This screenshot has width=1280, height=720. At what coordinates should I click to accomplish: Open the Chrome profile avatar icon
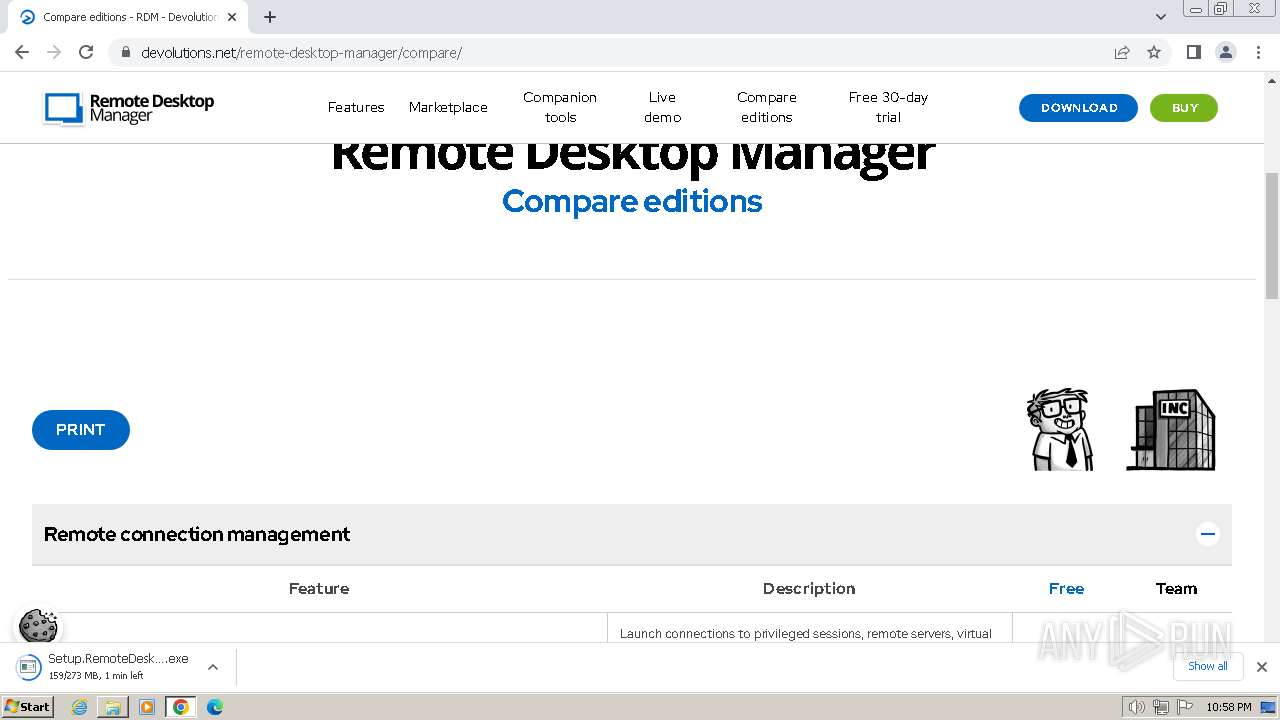click(x=1226, y=52)
